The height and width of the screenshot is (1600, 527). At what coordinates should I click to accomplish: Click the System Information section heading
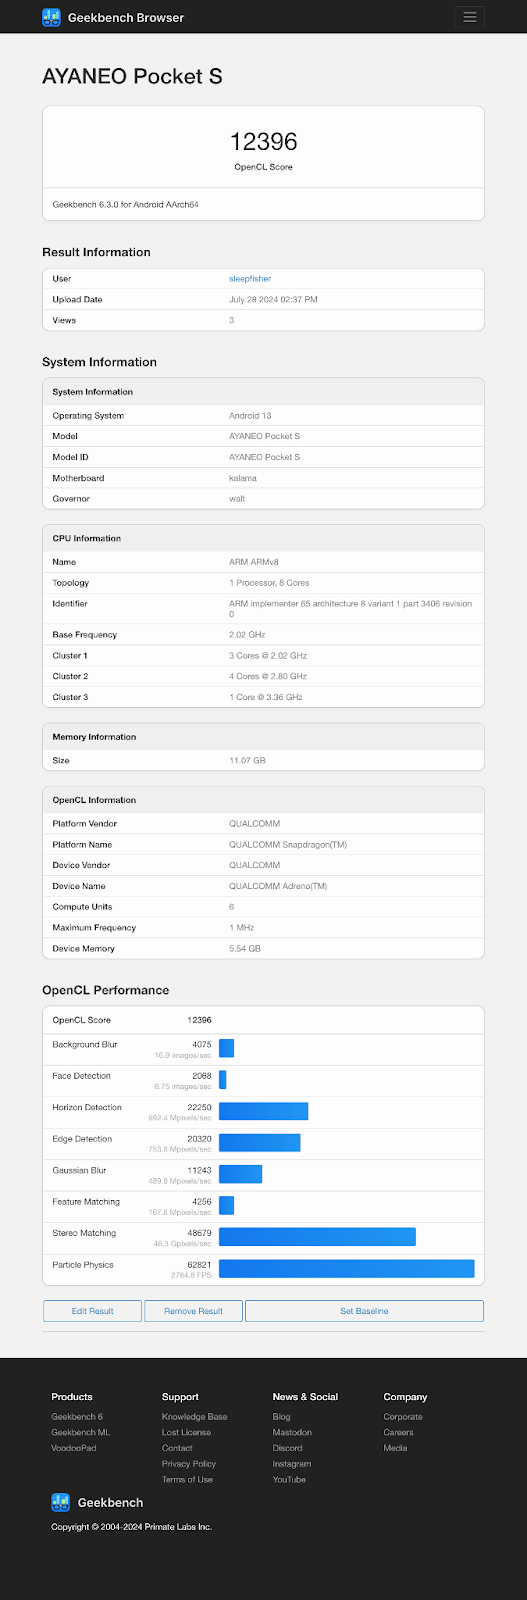(99, 362)
